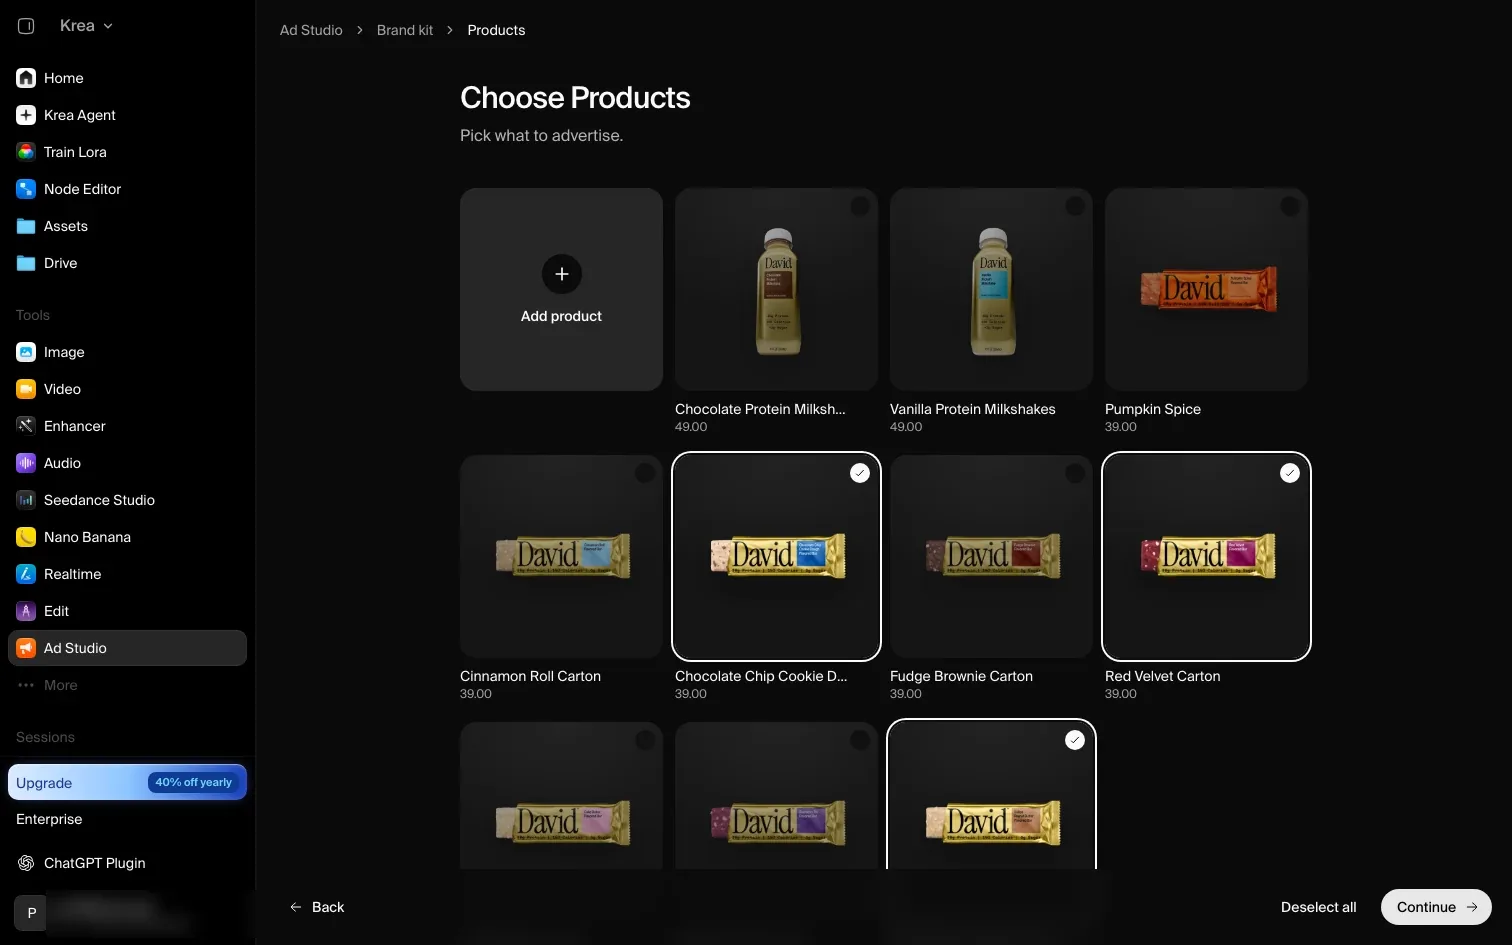This screenshot has width=1512, height=945.
Task: Select the Cinnamon Roll Carton thumbnail
Action: click(x=561, y=556)
